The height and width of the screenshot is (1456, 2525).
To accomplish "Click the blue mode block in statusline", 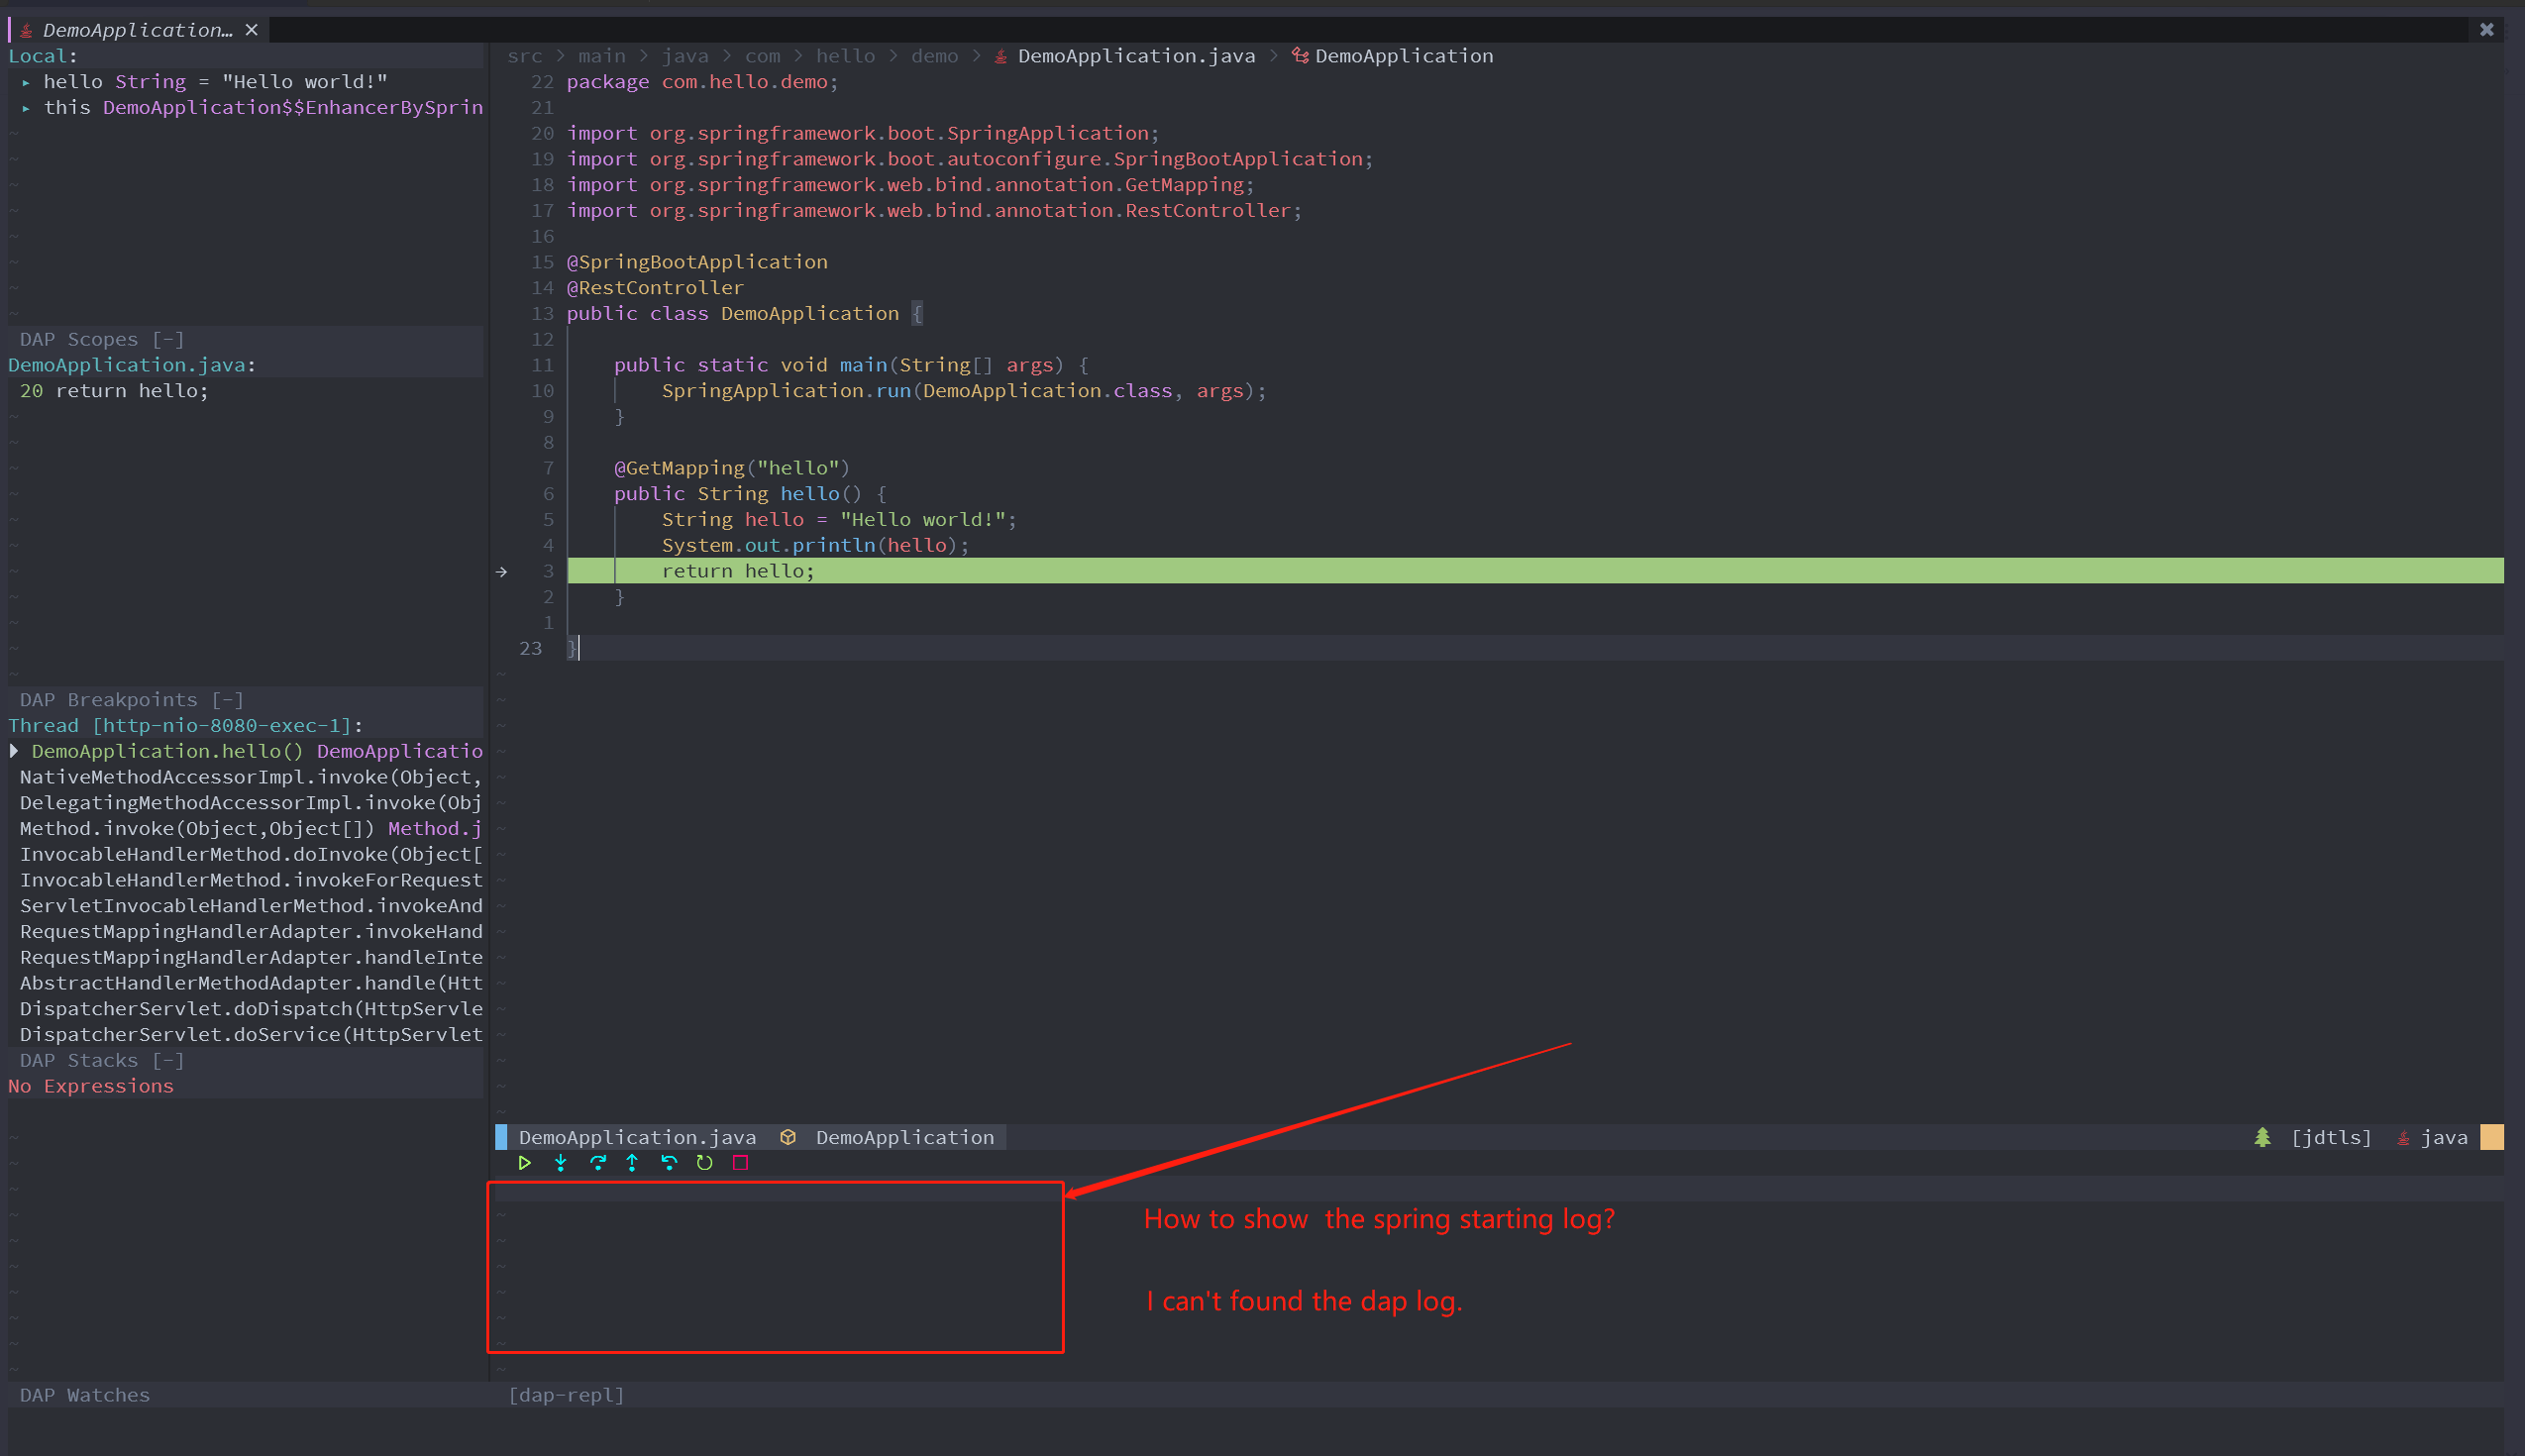I will tap(501, 1138).
